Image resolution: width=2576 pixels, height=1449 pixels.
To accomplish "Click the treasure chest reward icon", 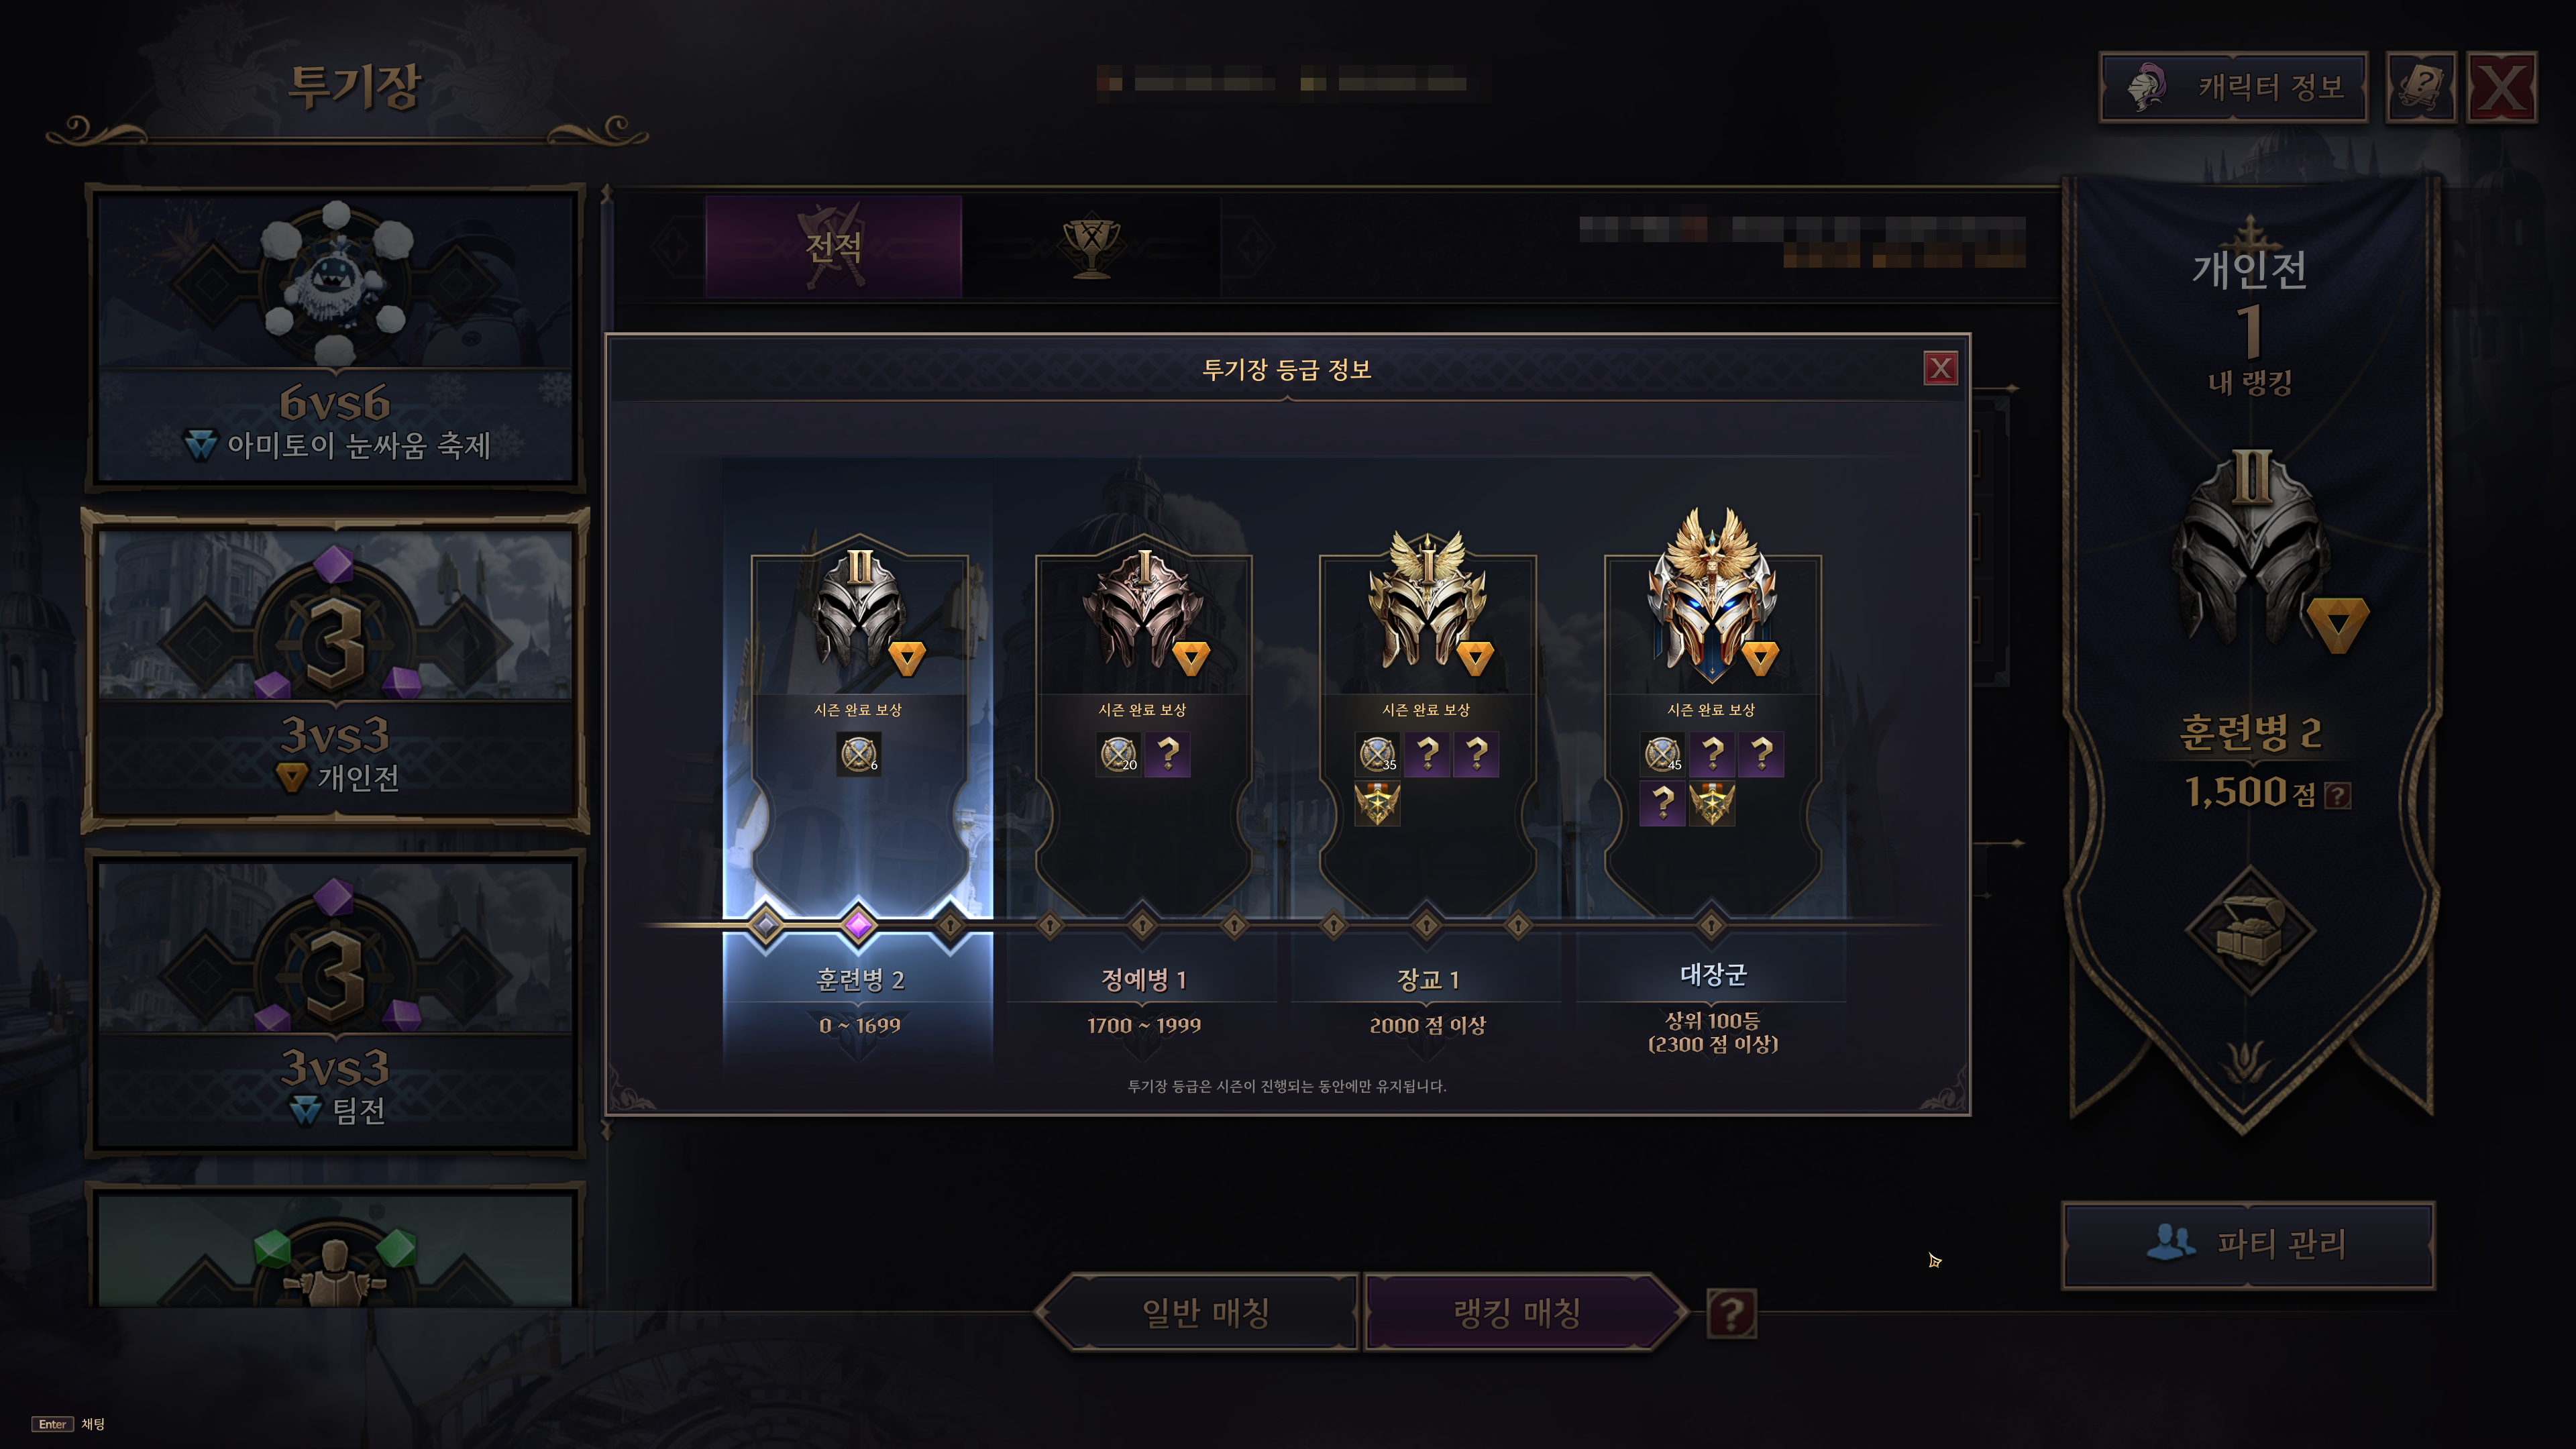I will pyautogui.click(x=2249, y=930).
